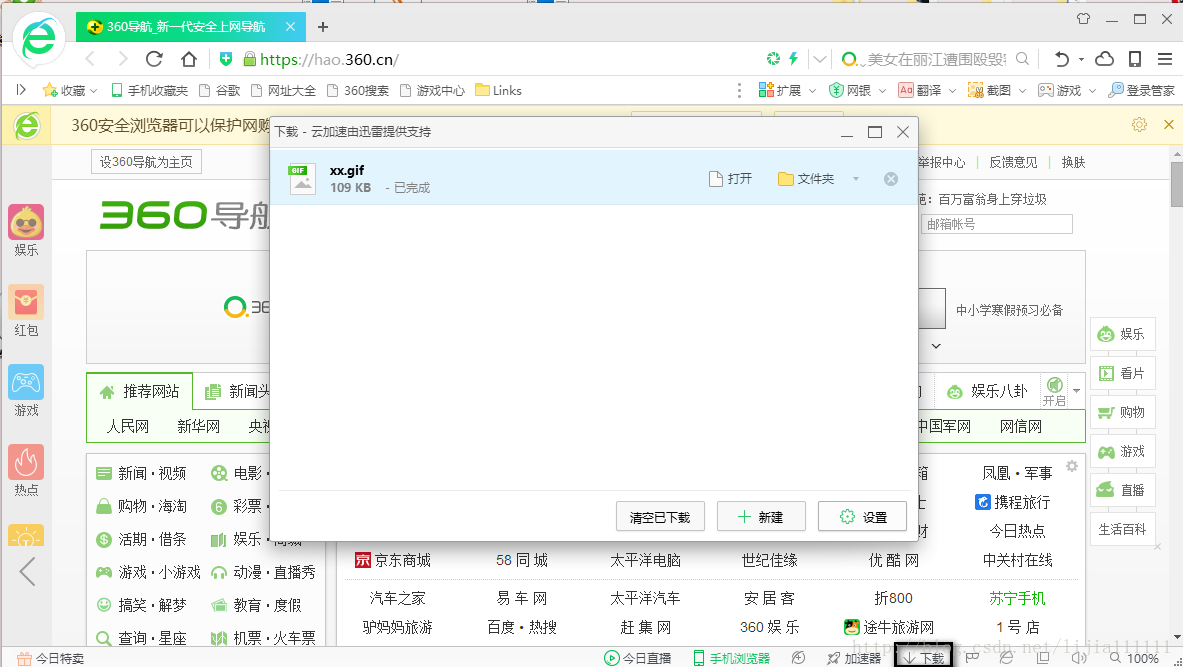The height and width of the screenshot is (667, 1183).
Task: Open the 游戏中心 bookmark
Action: point(432,91)
